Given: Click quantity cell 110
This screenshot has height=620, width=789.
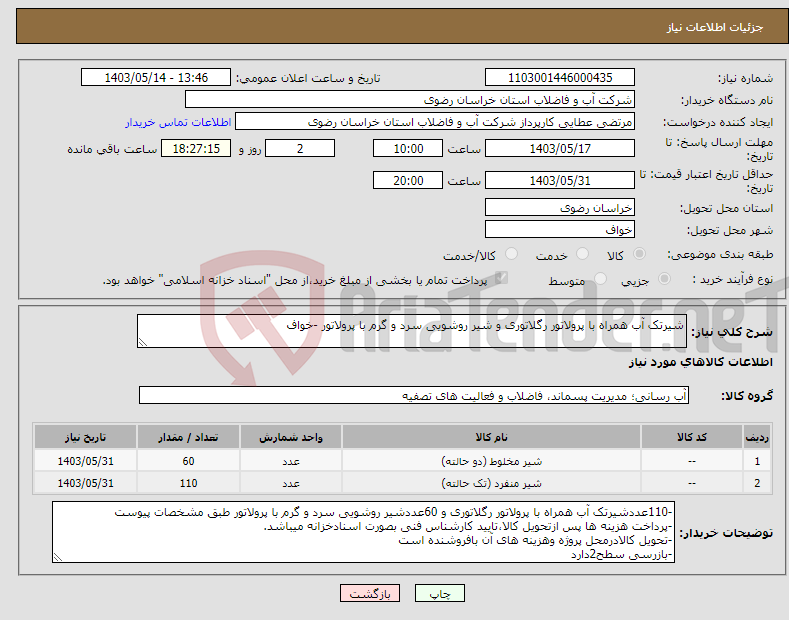Looking at the screenshot, I should (x=188, y=483).
